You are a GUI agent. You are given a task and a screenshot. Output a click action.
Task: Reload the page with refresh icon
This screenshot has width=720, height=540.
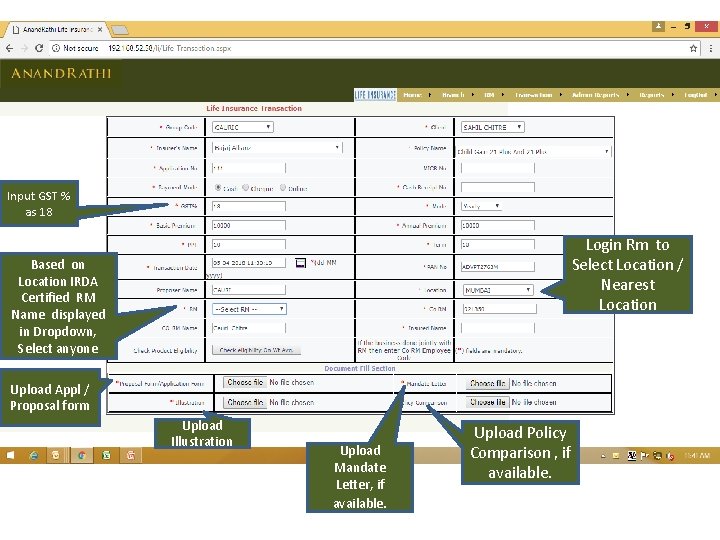39,48
